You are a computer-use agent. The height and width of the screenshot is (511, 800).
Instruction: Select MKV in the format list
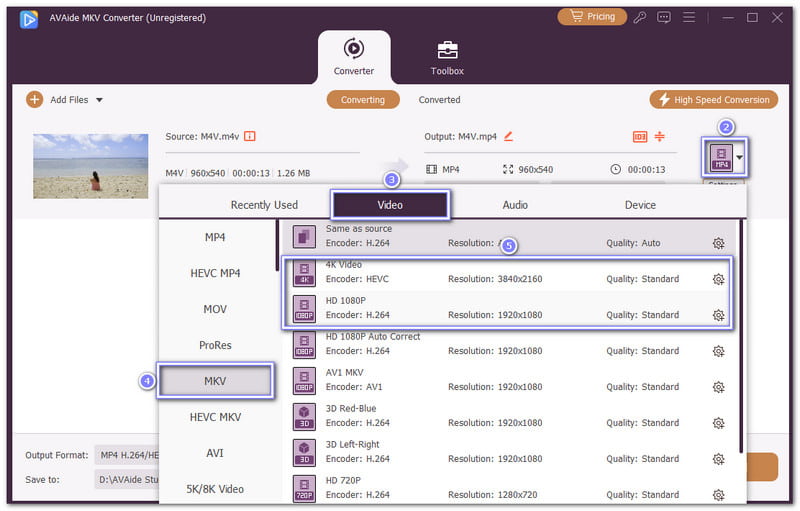coord(215,381)
